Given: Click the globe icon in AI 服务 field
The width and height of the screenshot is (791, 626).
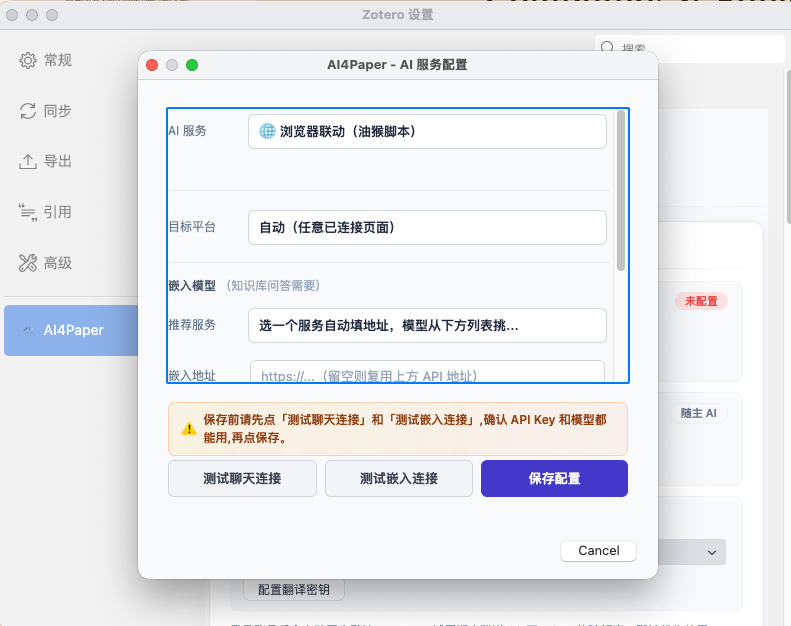Looking at the screenshot, I should (x=267, y=131).
